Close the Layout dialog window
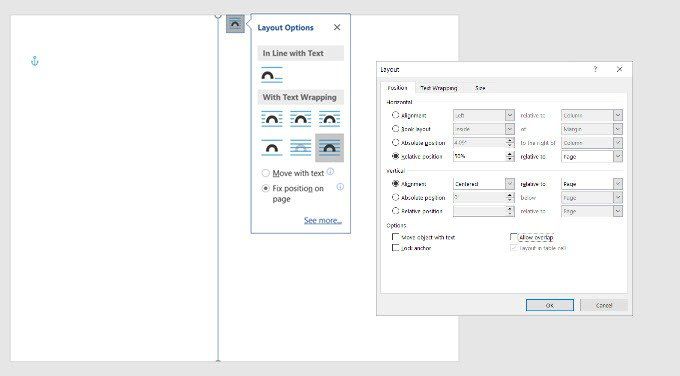The image size is (680, 376). coord(619,69)
